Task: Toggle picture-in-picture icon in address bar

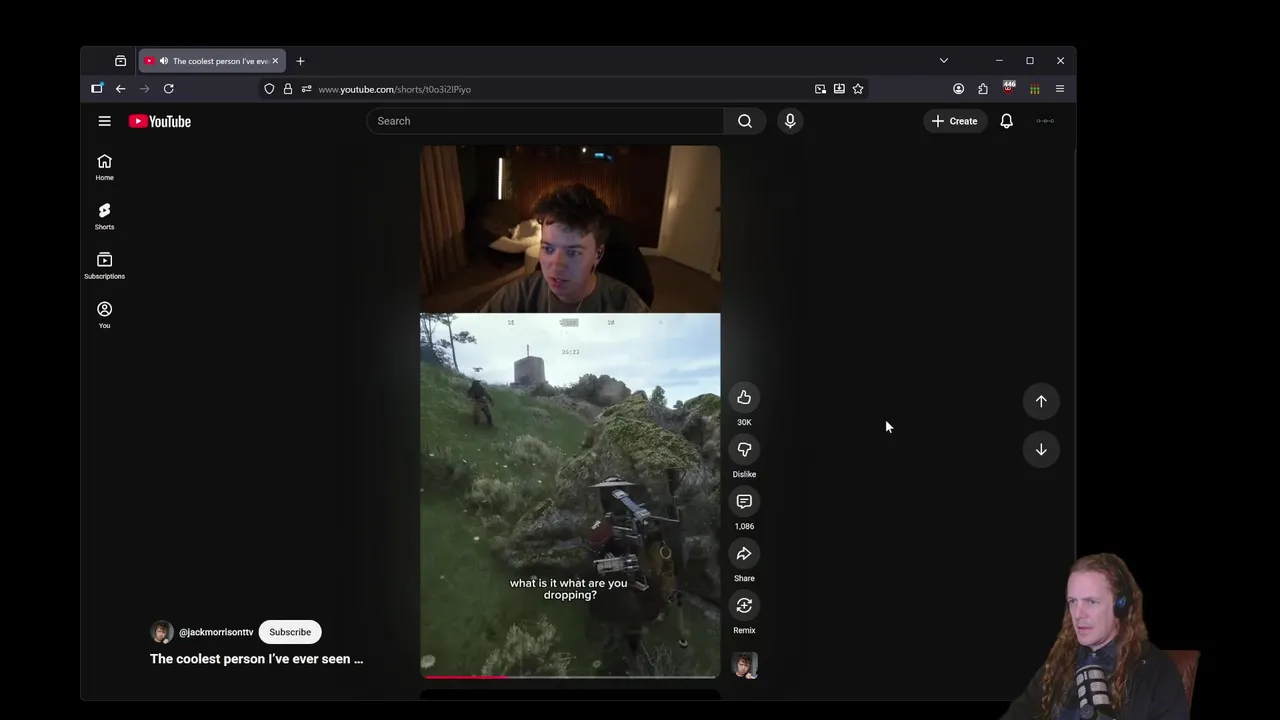Action: tap(820, 89)
